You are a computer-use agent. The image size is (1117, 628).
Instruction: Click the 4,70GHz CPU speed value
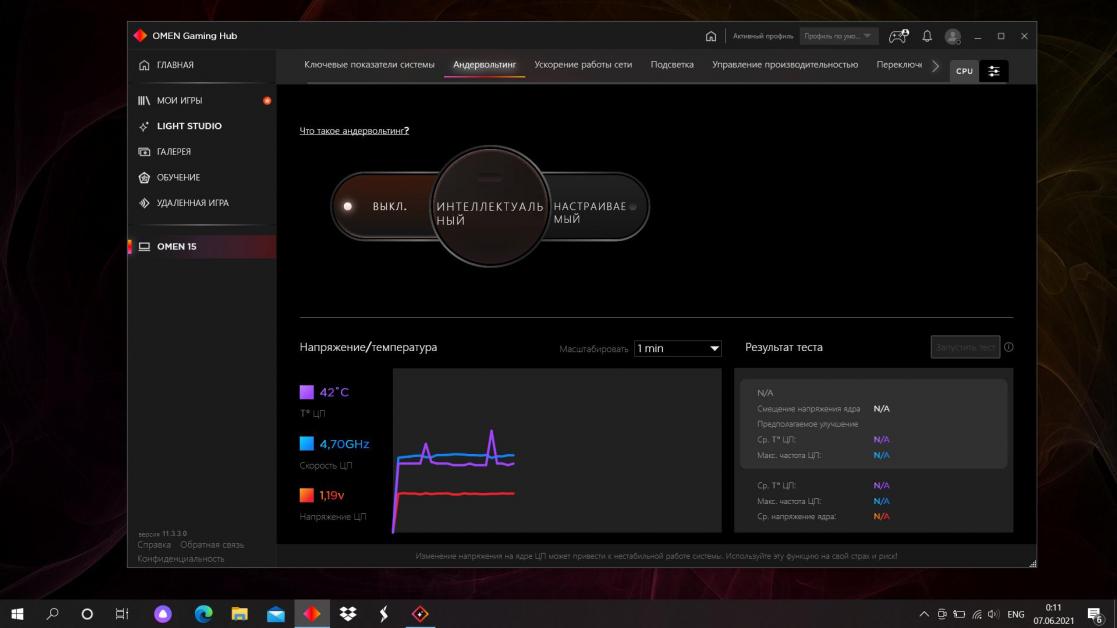click(x=344, y=444)
